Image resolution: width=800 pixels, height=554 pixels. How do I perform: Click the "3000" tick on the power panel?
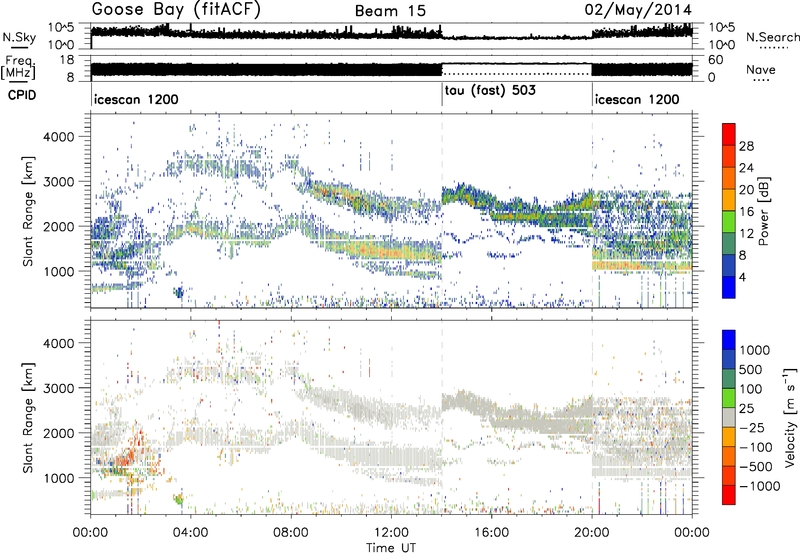pos(58,182)
